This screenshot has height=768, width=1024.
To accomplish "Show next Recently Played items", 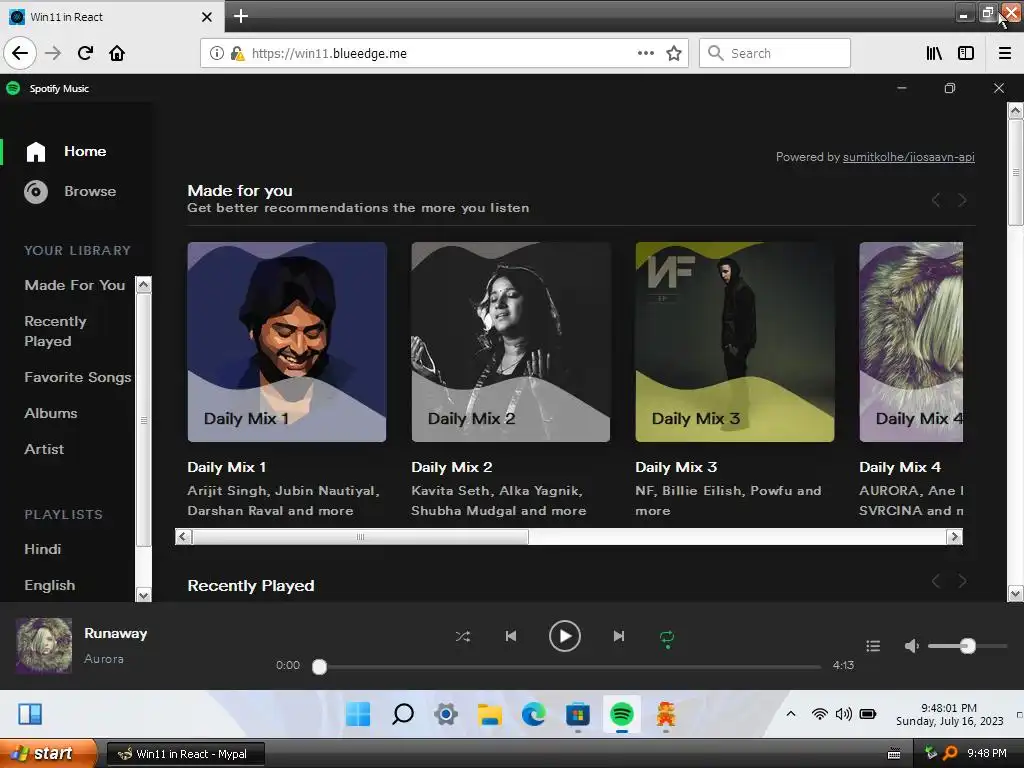I will click(x=962, y=581).
